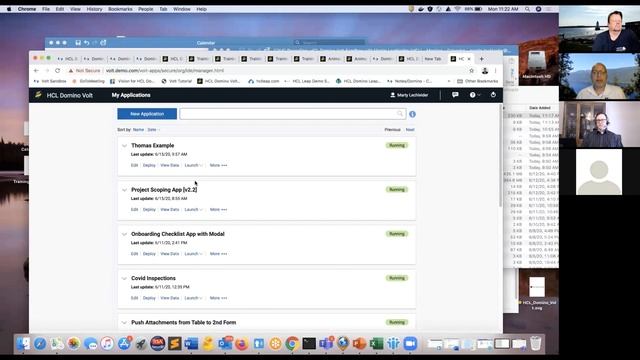
Task: Open Volt Tutorial bookmark
Action: [x=177, y=81]
